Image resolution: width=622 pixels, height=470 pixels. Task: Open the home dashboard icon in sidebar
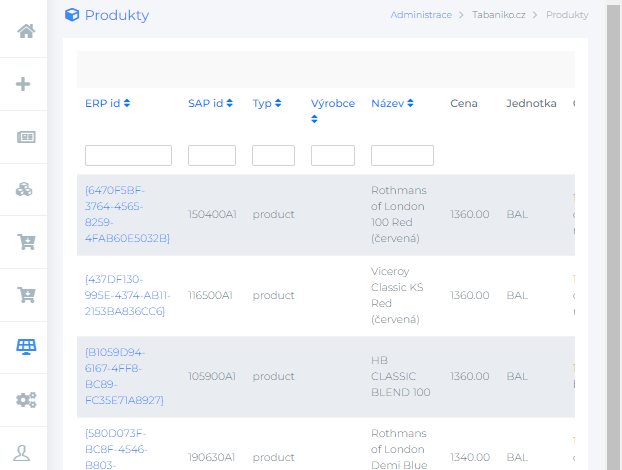26,30
